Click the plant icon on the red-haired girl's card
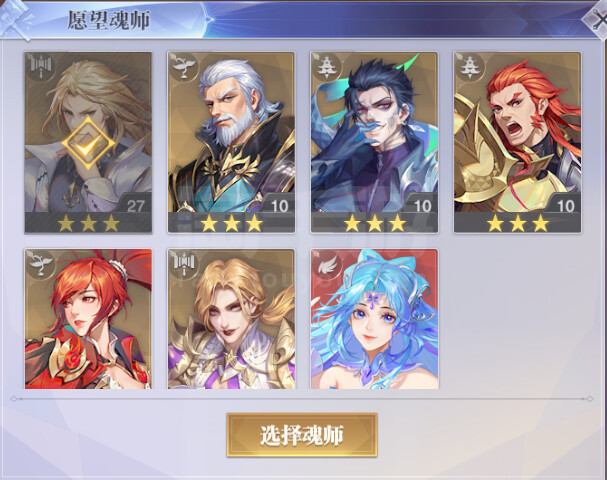 (40, 265)
